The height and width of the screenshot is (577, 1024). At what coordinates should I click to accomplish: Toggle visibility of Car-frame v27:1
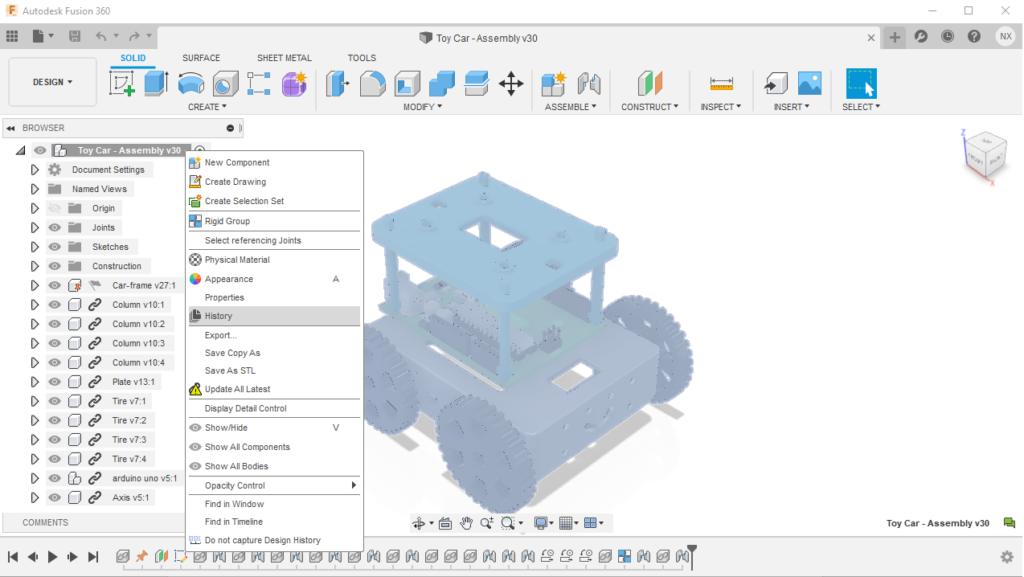click(x=54, y=284)
